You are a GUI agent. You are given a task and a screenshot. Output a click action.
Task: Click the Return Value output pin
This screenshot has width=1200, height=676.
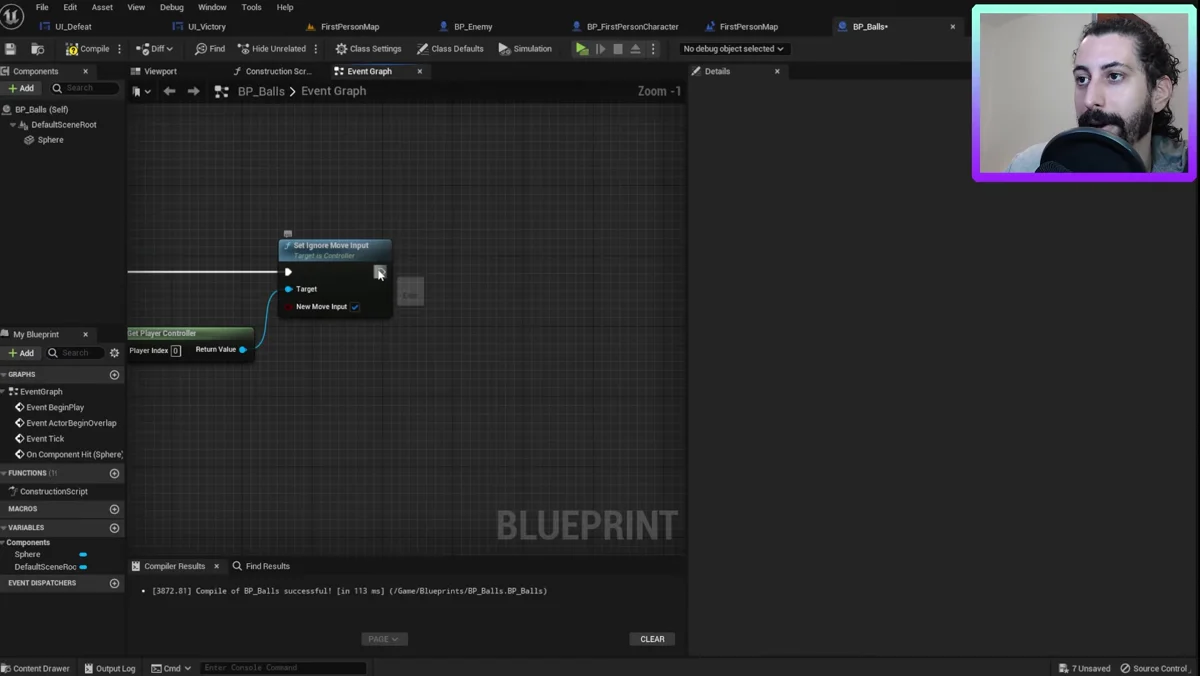click(243, 350)
